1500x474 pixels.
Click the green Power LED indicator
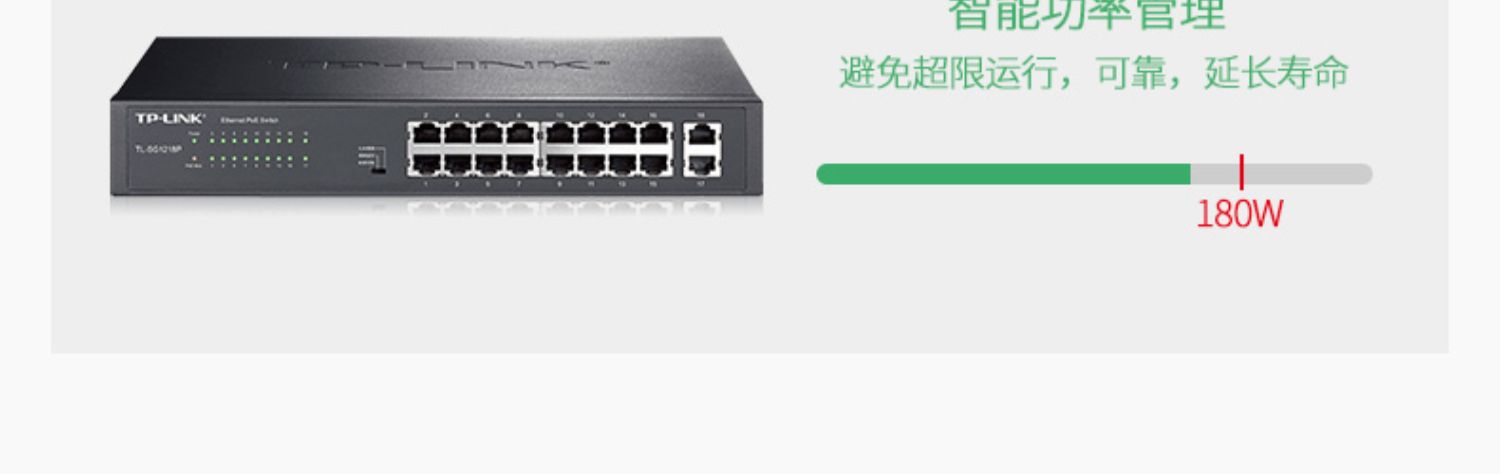[x=194, y=140]
